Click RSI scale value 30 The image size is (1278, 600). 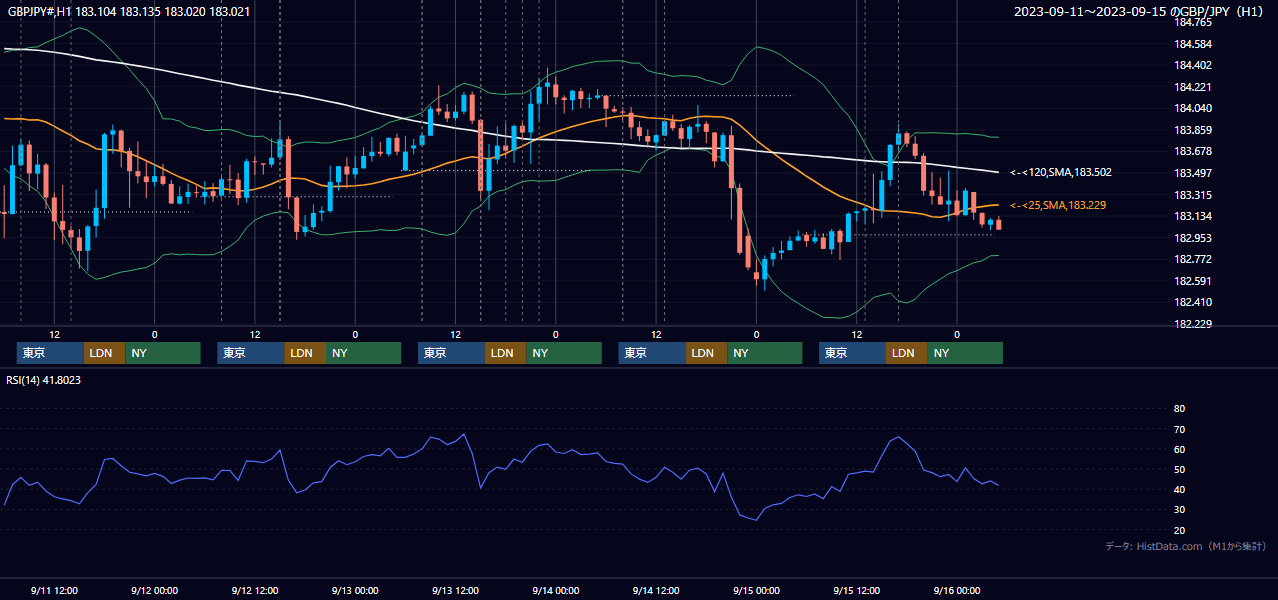click(x=1179, y=510)
